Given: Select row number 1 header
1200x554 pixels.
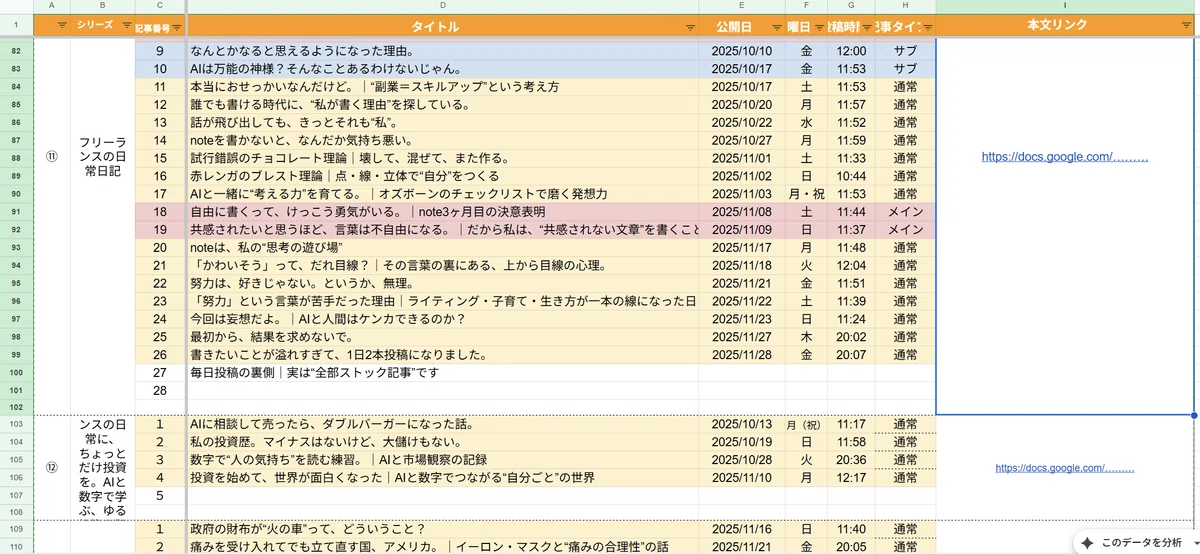Looking at the screenshot, I should point(16,27).
